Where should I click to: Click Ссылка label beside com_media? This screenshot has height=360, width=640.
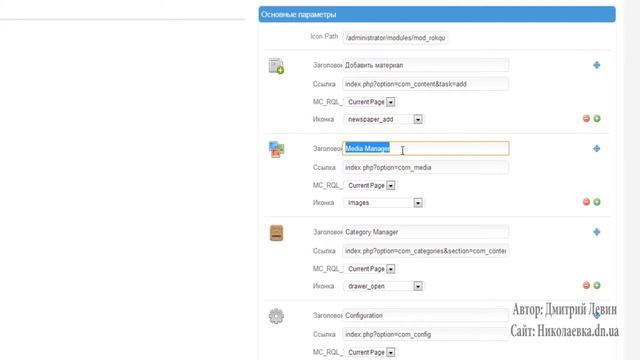[324, 167]
